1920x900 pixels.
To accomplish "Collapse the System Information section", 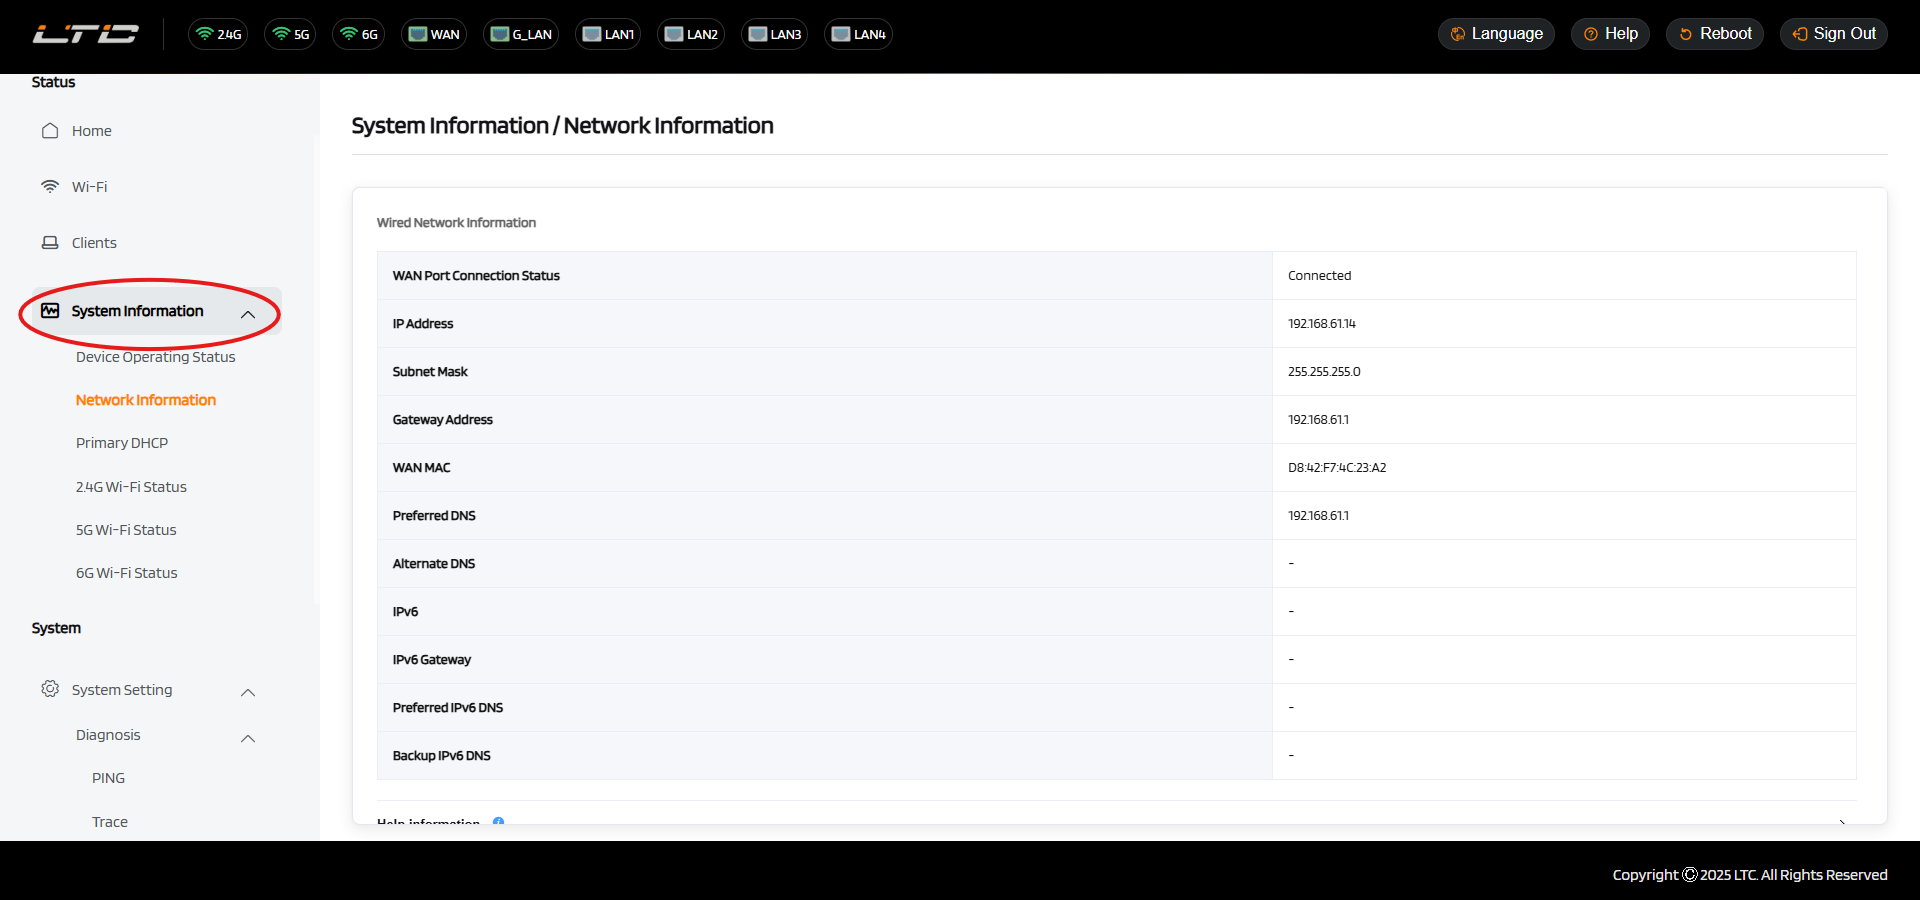I will (x=248, y=314).
